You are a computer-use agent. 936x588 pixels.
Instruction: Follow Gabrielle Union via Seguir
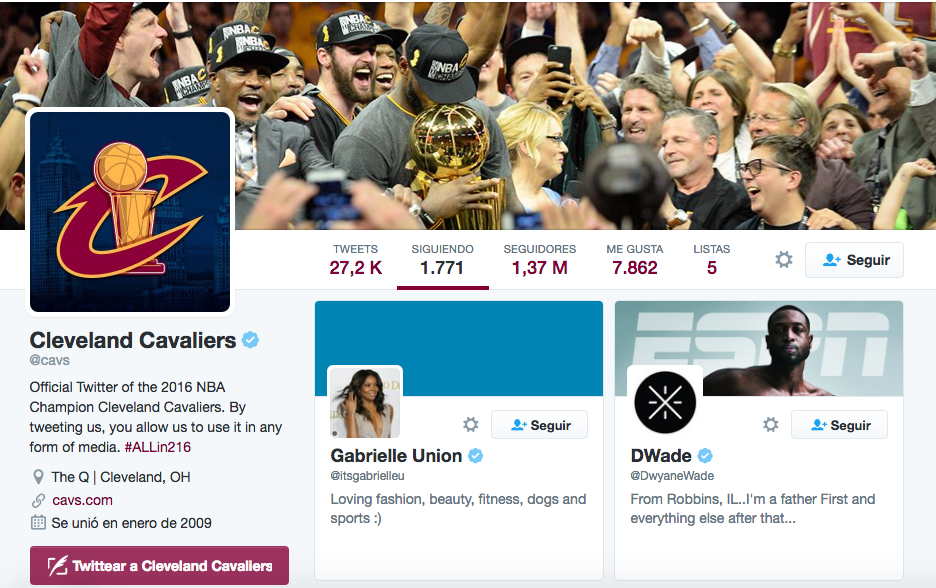click(540, 425)
